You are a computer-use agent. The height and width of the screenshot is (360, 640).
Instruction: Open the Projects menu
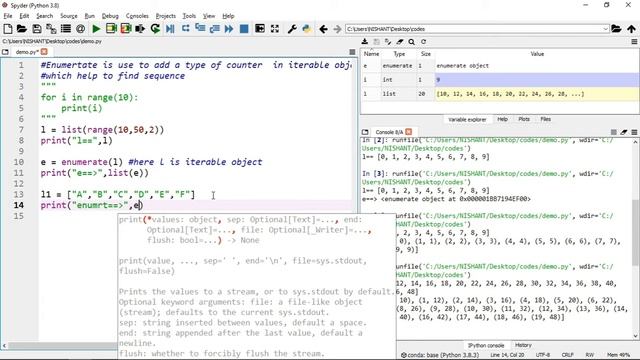[x=165, y=16]
